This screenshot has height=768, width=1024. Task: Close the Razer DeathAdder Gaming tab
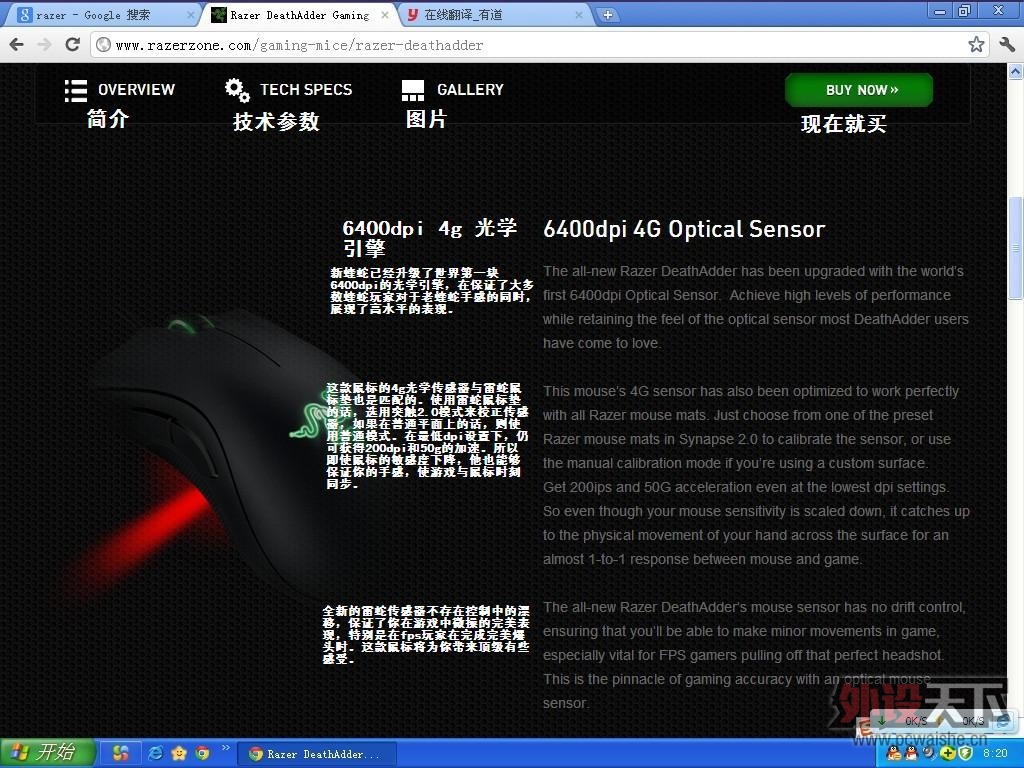[x=385, y=14]
